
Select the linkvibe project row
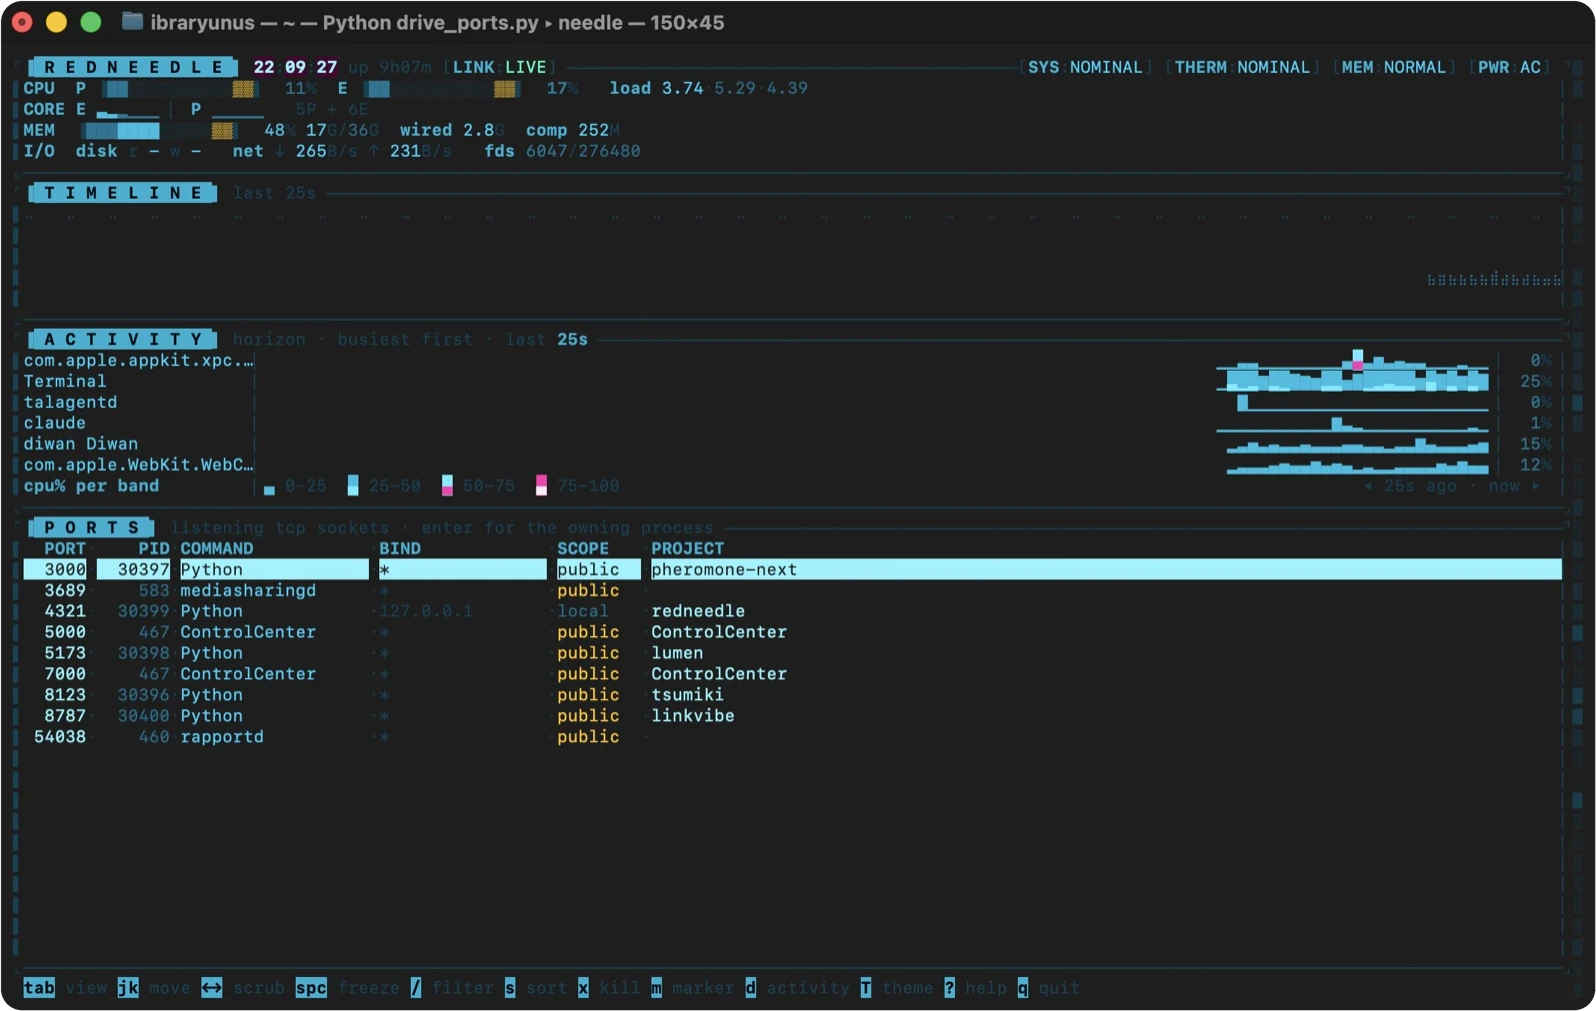792,716
